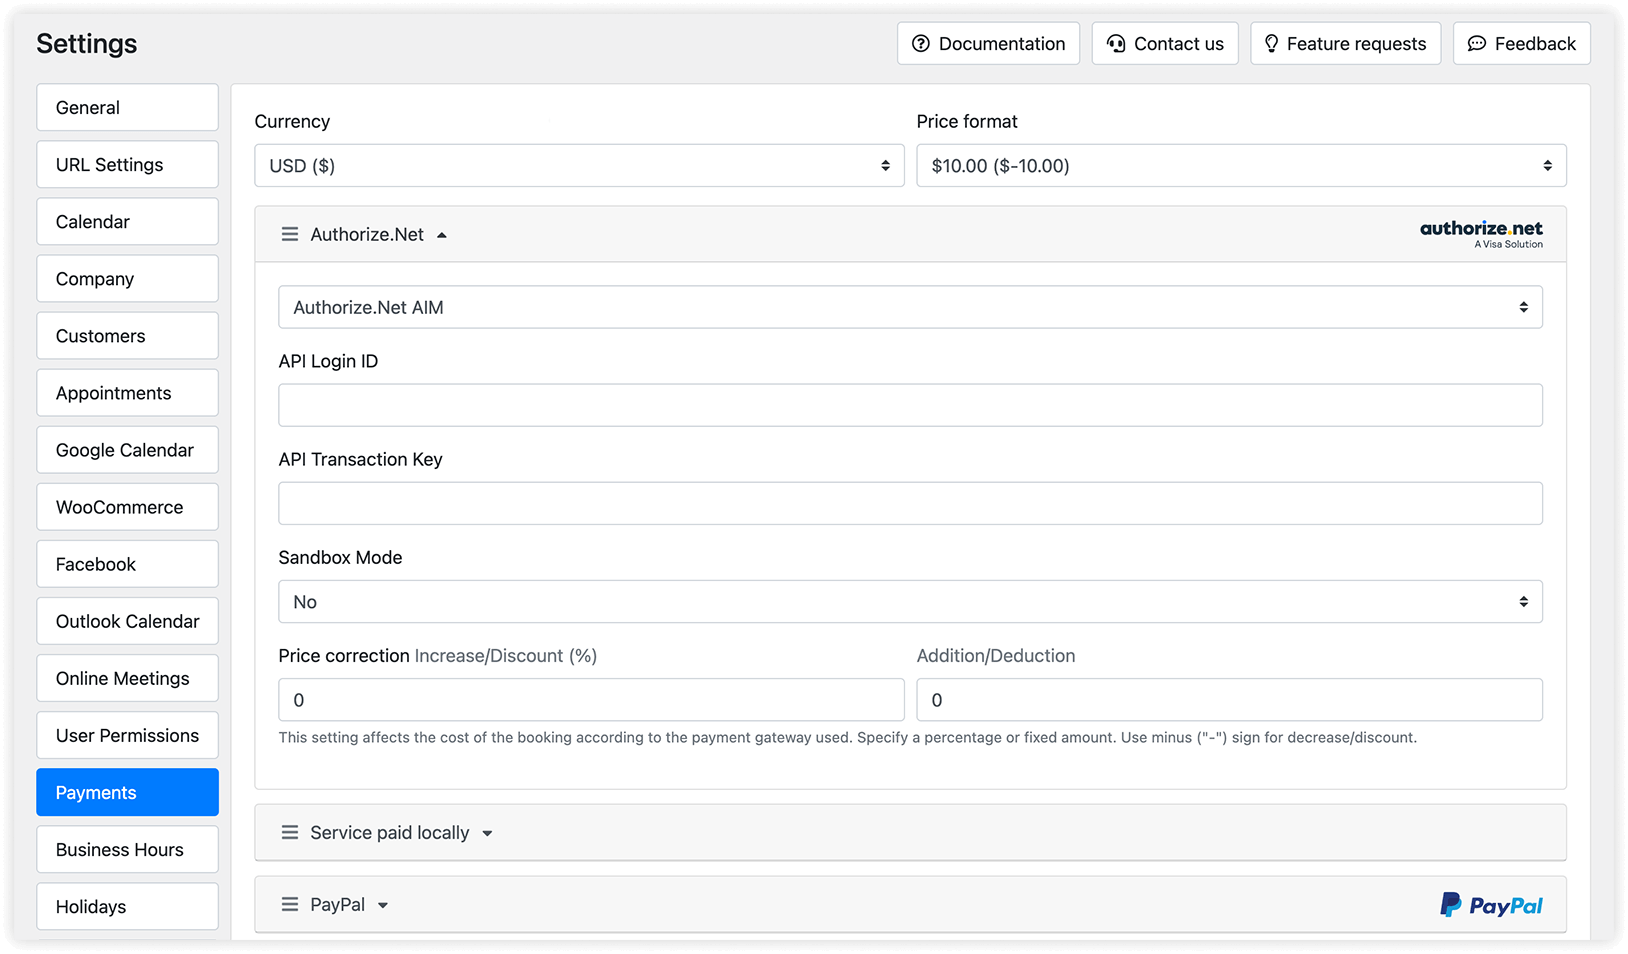Select the Facebook settings tab
Screen dimensions: 1628x954
(127, 564)
